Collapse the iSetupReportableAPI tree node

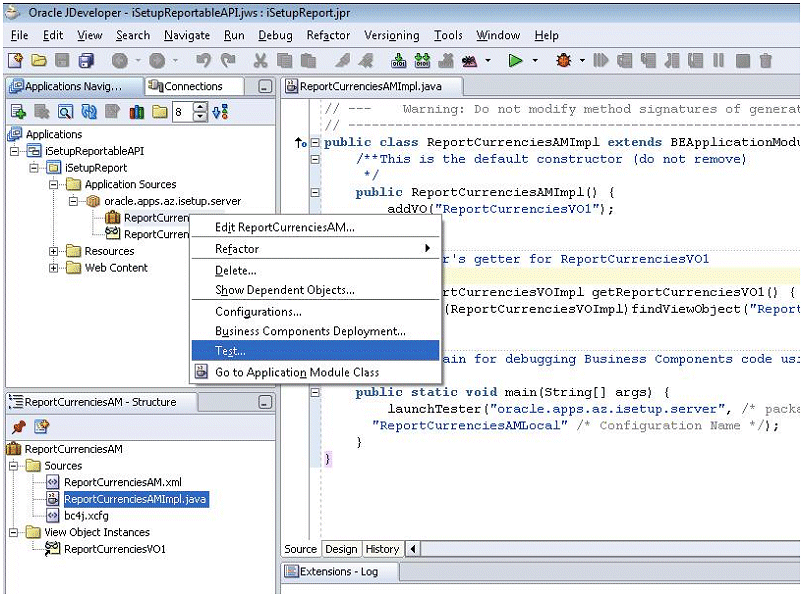point(14,151)
